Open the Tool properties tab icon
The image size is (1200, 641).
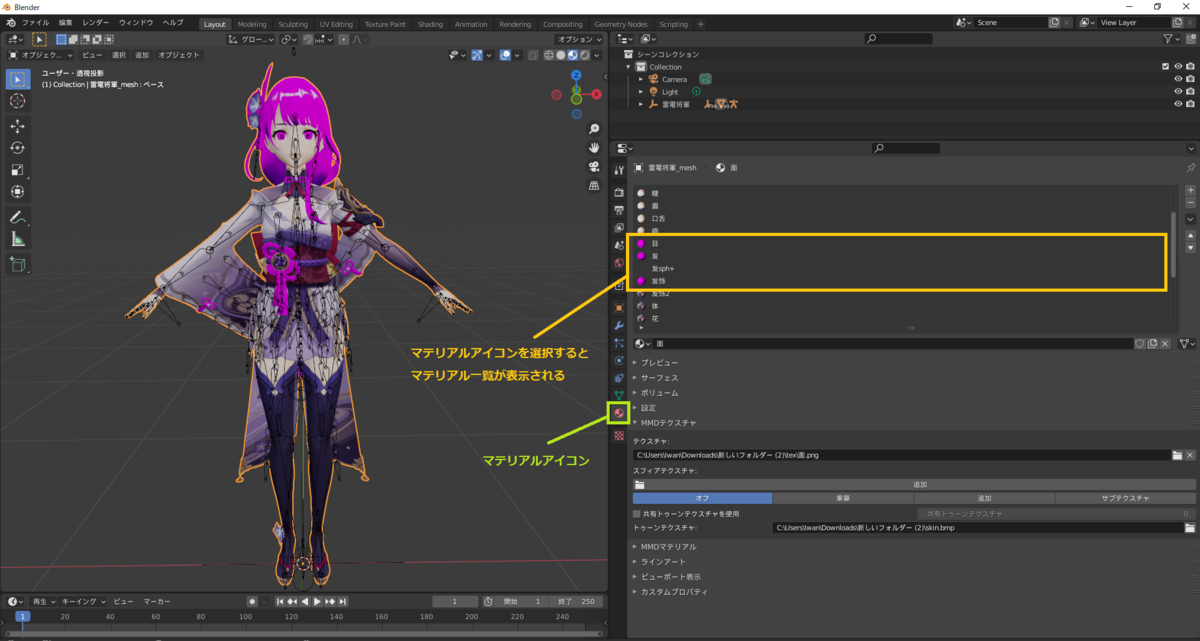click(x=619, y=170)
